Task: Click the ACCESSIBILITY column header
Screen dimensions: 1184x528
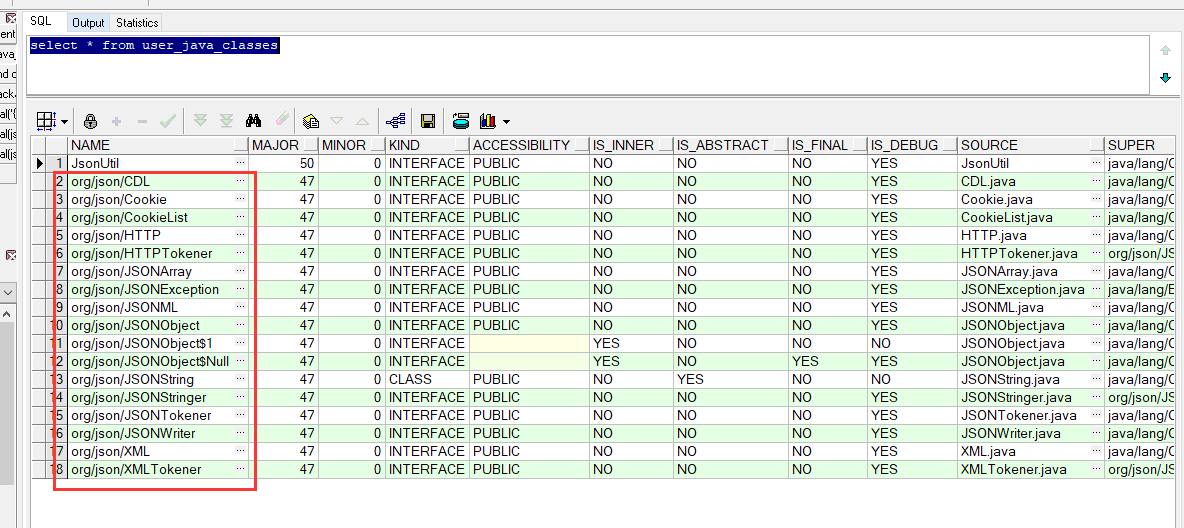Action: (529, 145)
